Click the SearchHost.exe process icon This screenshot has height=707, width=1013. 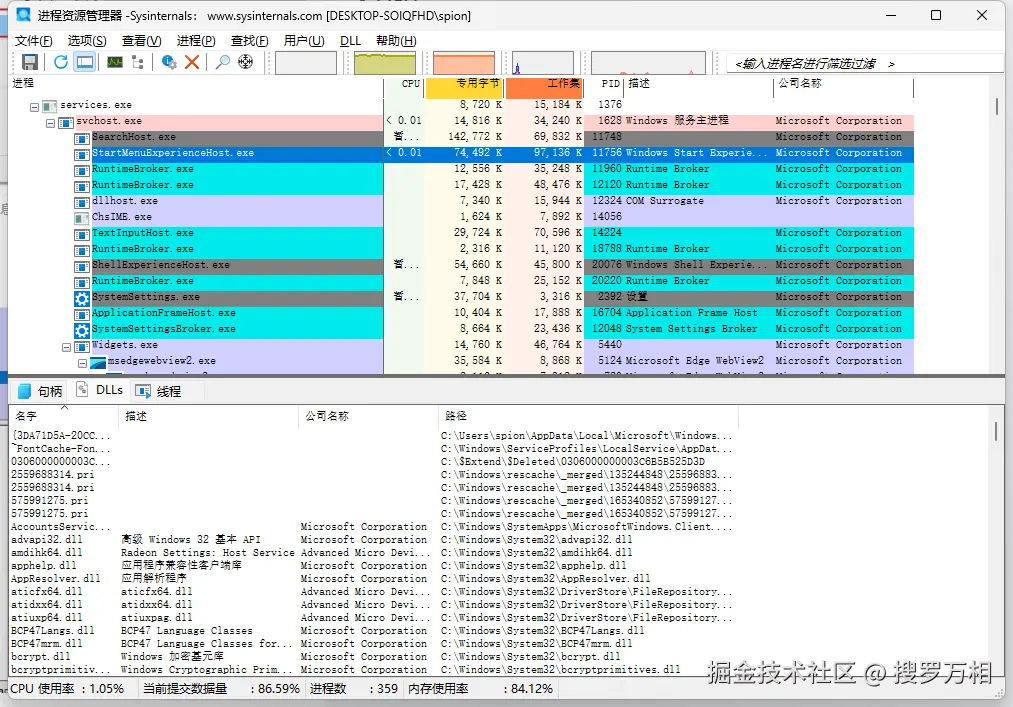(x=81, y=138)
